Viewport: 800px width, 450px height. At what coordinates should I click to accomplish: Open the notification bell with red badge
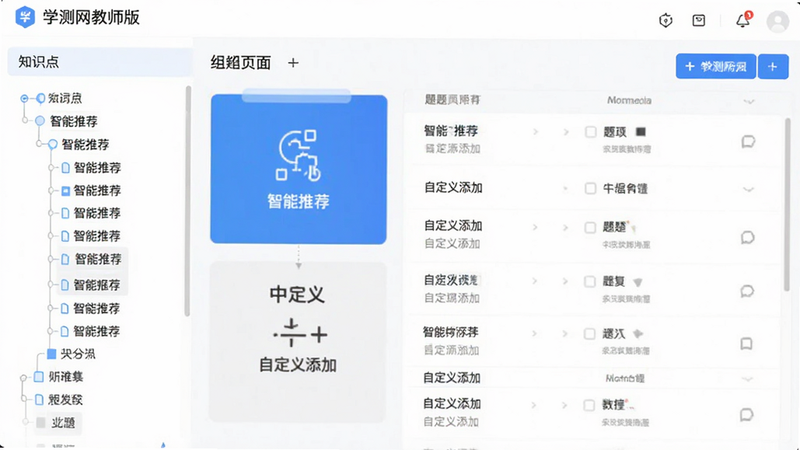click(x=743, y=20)
